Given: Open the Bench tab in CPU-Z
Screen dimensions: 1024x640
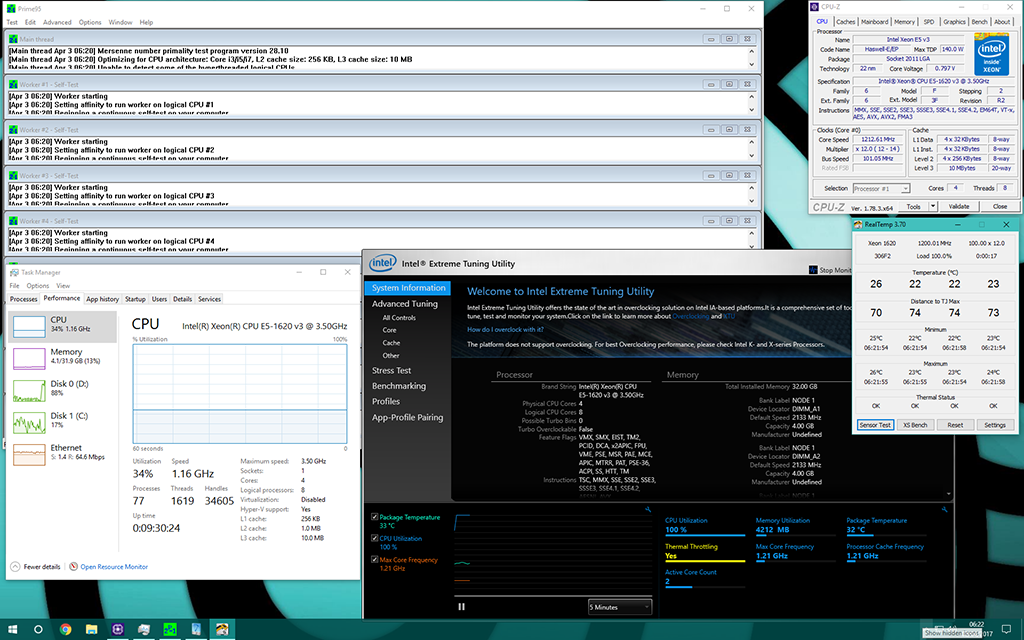Looking at the screenshot, I should pyautogui.click(x=980, y=22).
